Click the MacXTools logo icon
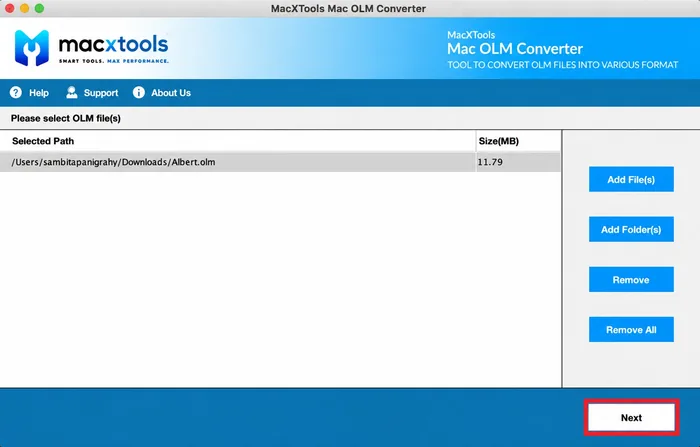 (32, 48)
